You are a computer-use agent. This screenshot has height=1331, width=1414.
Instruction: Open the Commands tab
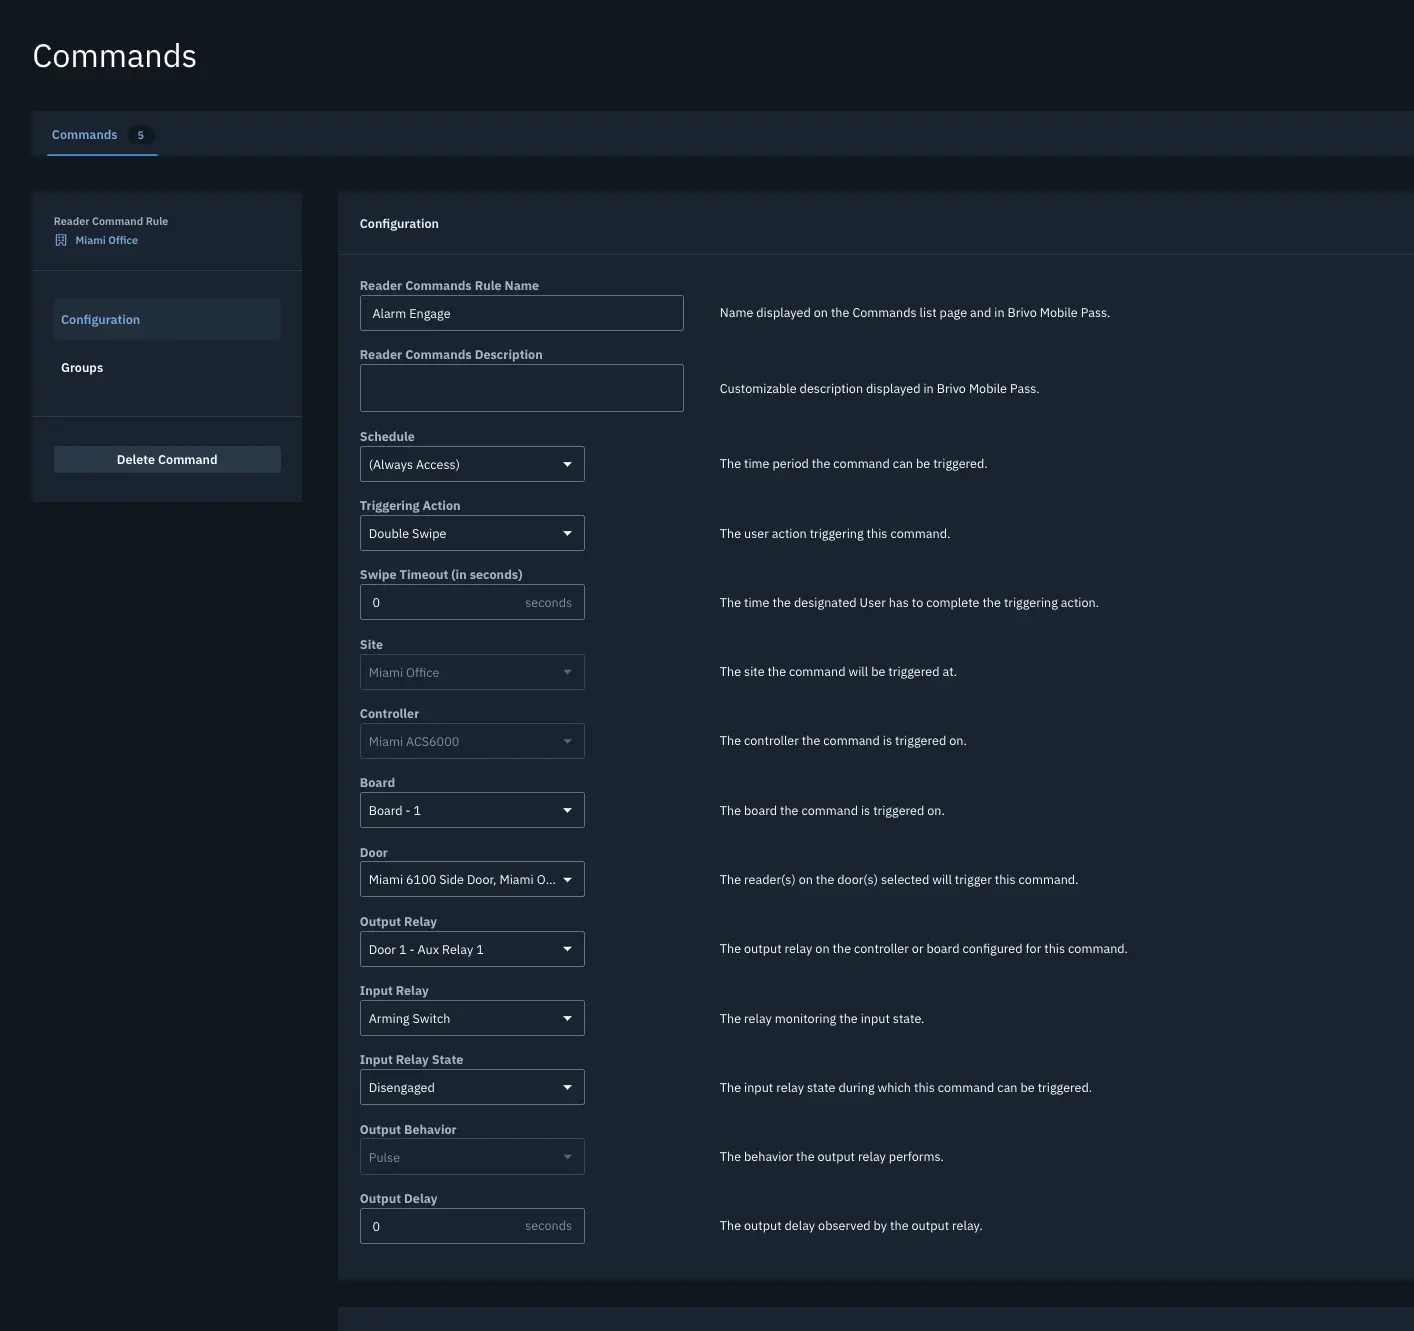102,135
